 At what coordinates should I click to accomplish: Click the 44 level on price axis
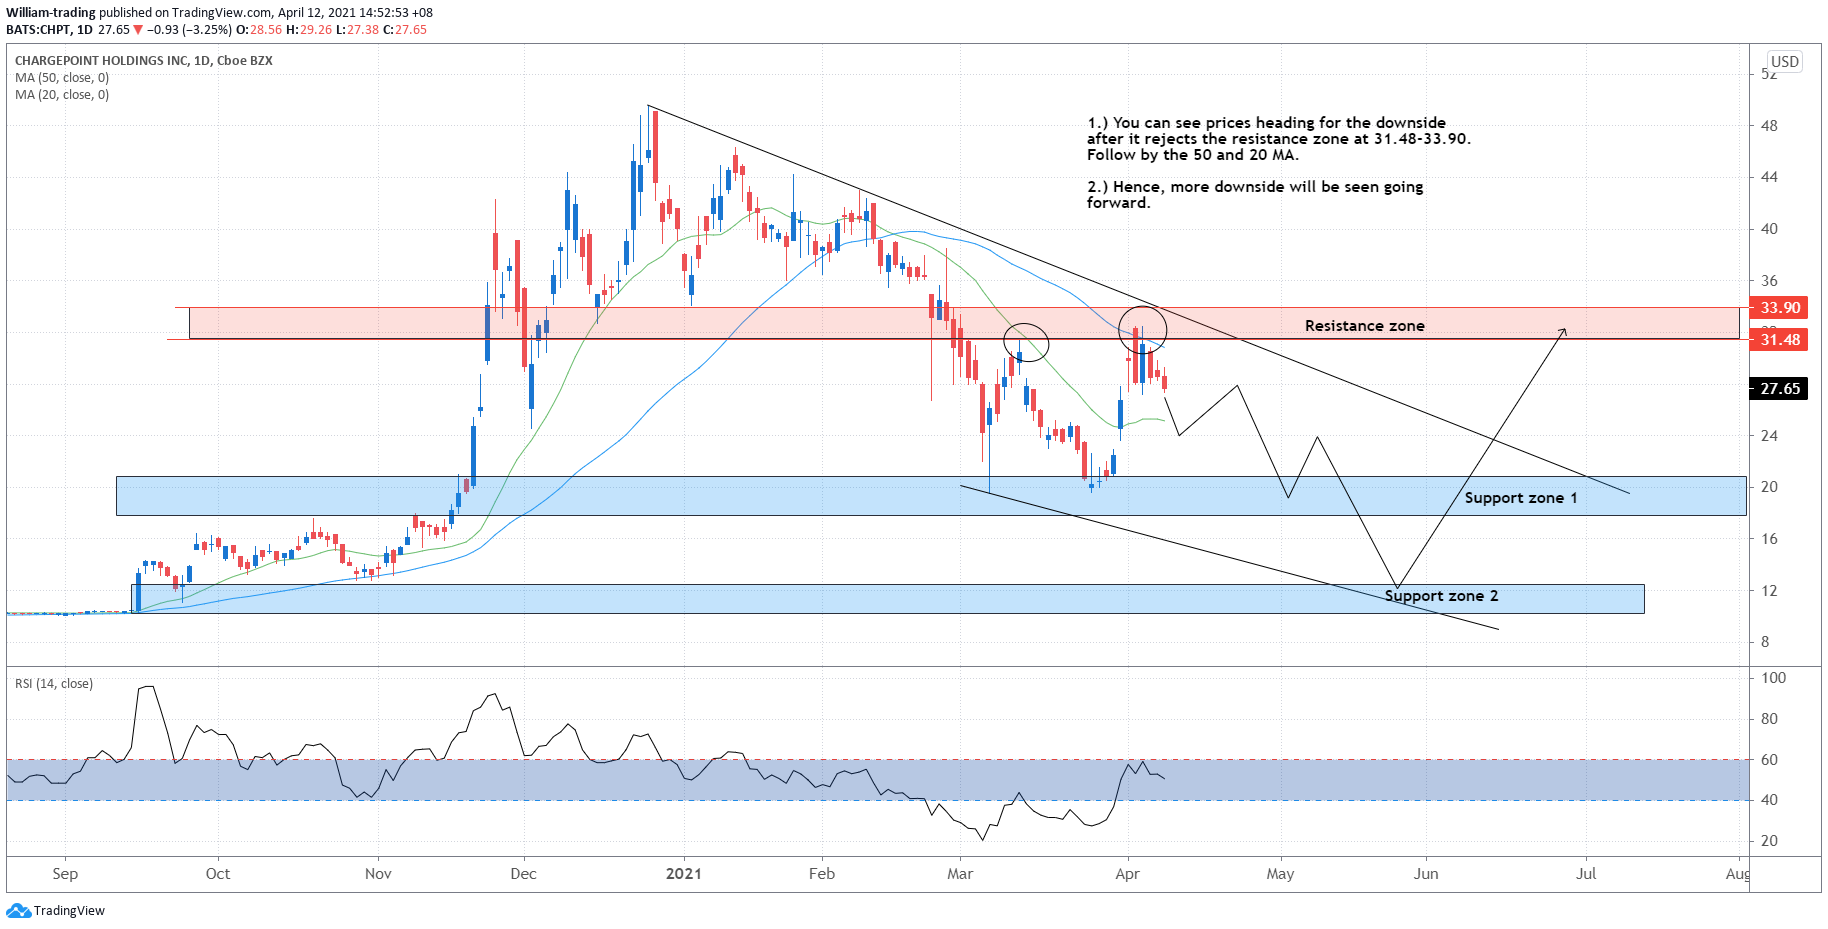(x=1769, y=177)
